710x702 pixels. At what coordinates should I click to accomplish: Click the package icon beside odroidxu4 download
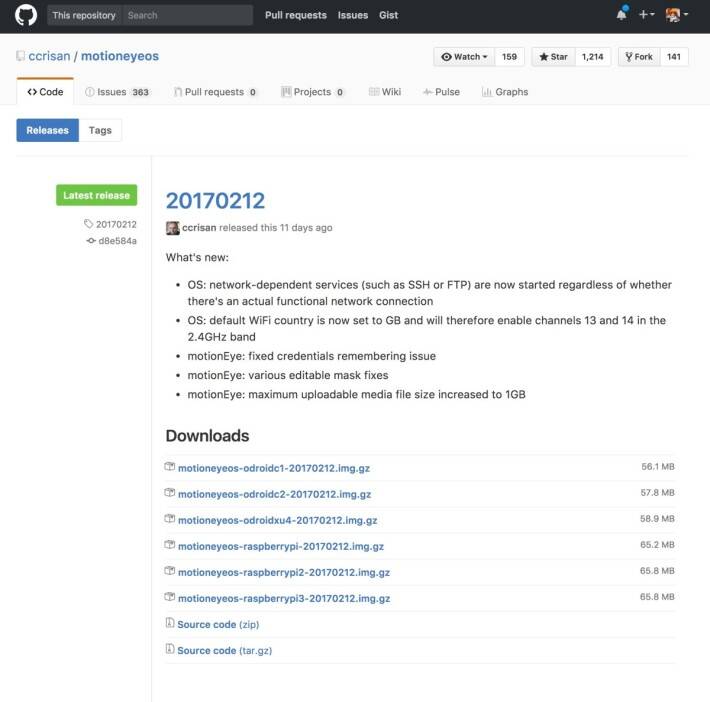170,518
